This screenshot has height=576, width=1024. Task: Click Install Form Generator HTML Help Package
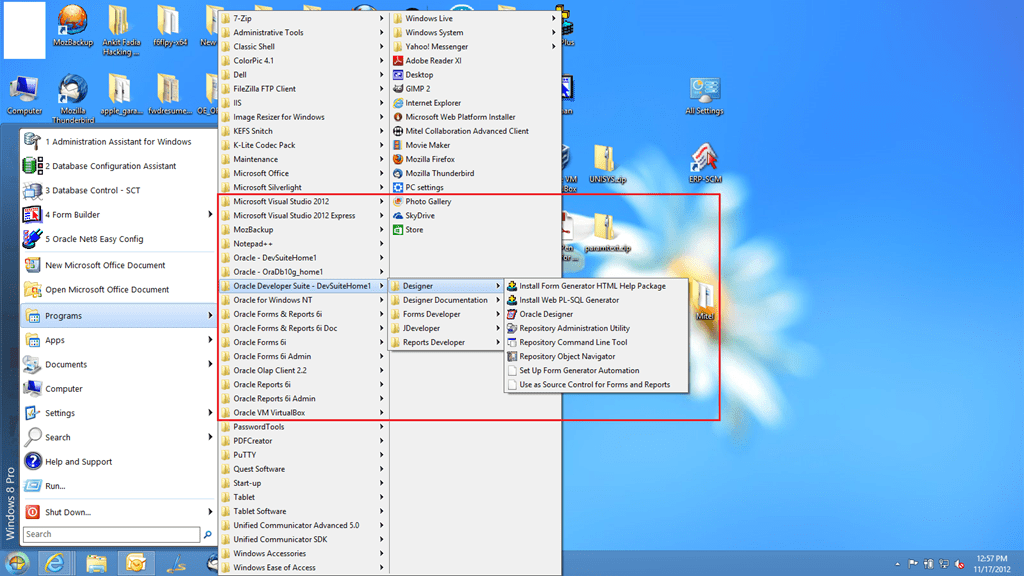tap(596, 286)
